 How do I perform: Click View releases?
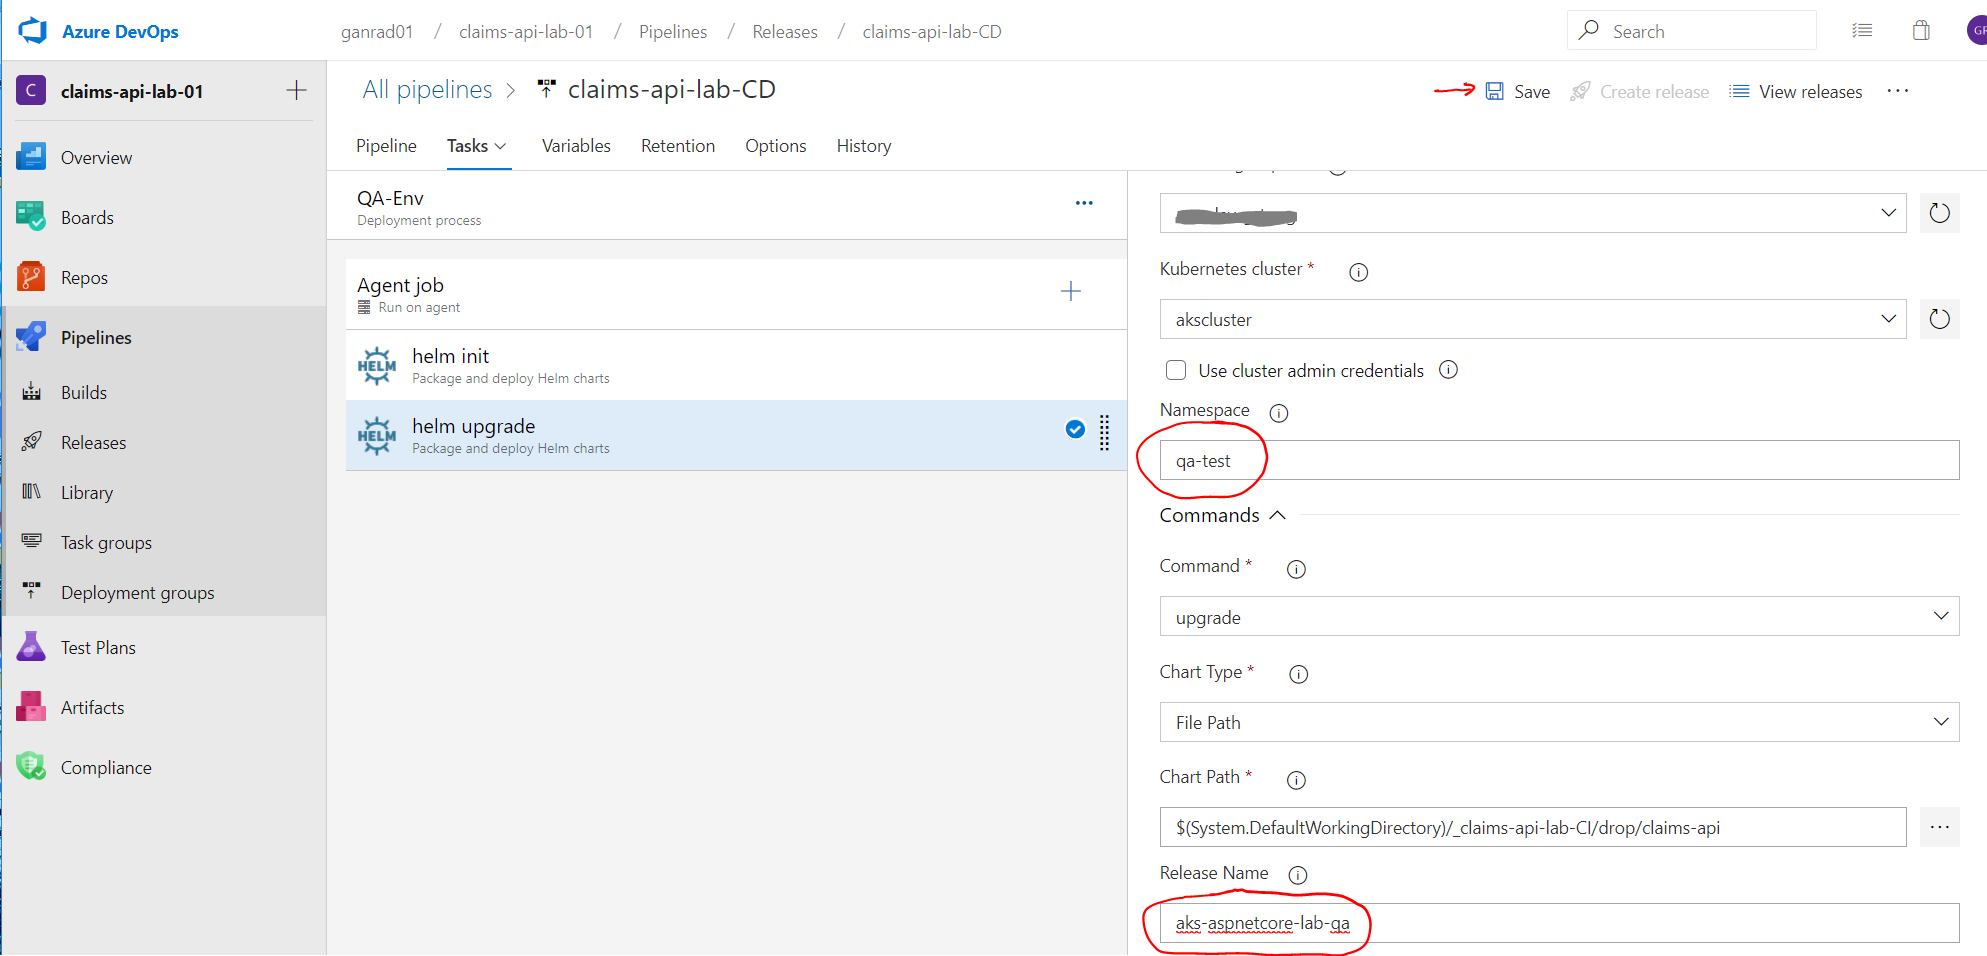[x=1796, y=92]
